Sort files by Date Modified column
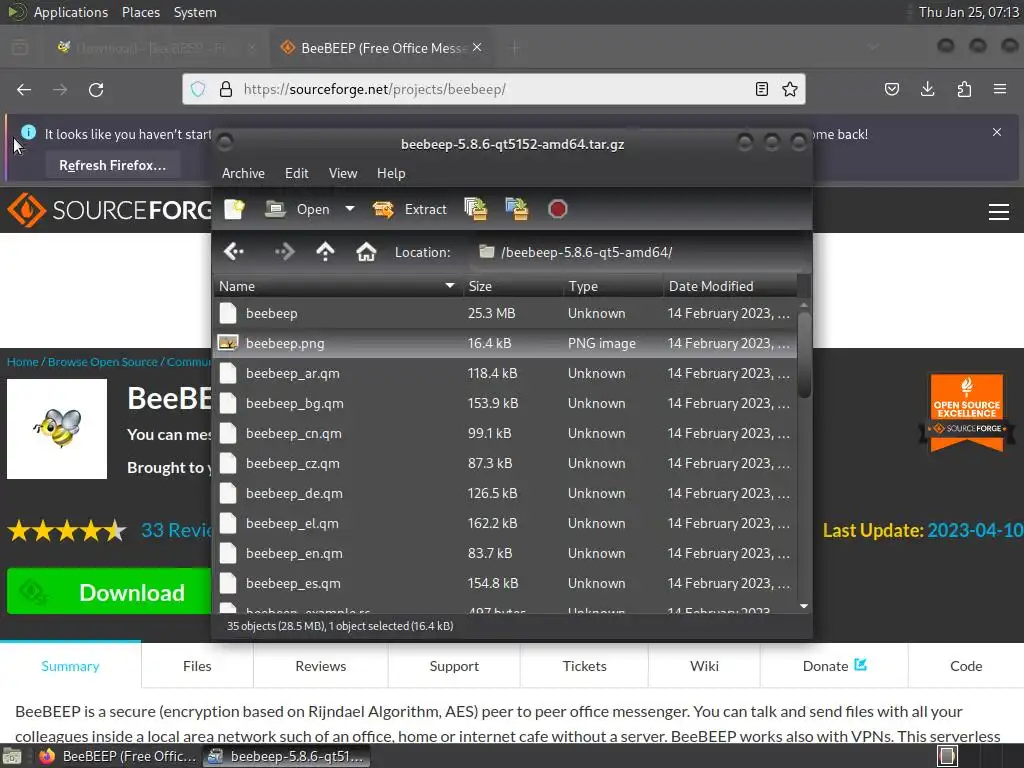1024x768 pixels. pos(730,286)
